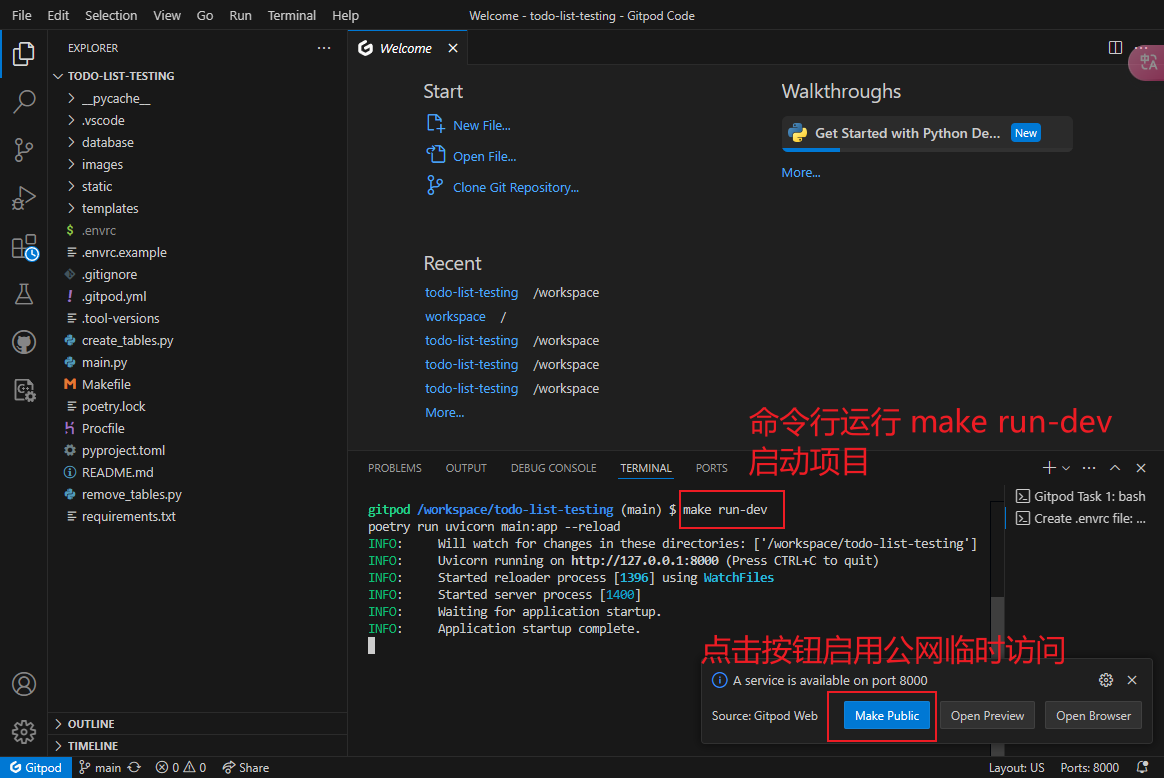
Task: Click the Open Browser button
Action: (x=1093, y=716)
